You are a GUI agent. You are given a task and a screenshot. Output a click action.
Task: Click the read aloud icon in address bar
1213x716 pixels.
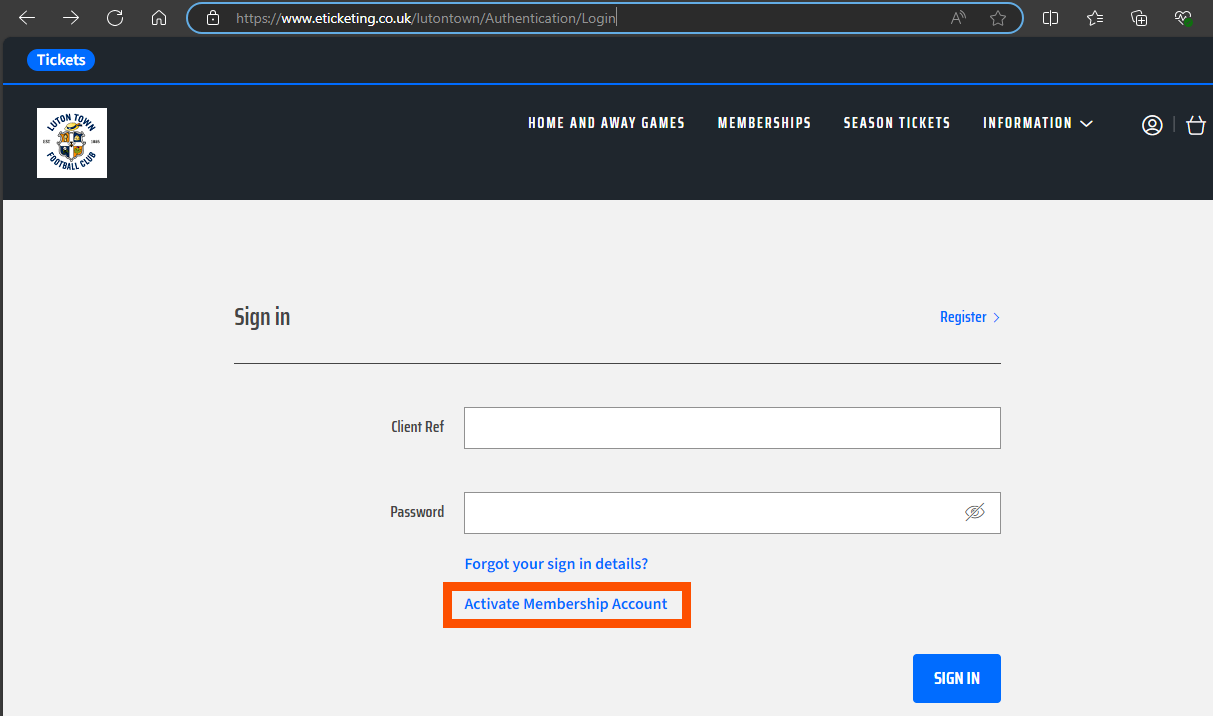(957, 17)
